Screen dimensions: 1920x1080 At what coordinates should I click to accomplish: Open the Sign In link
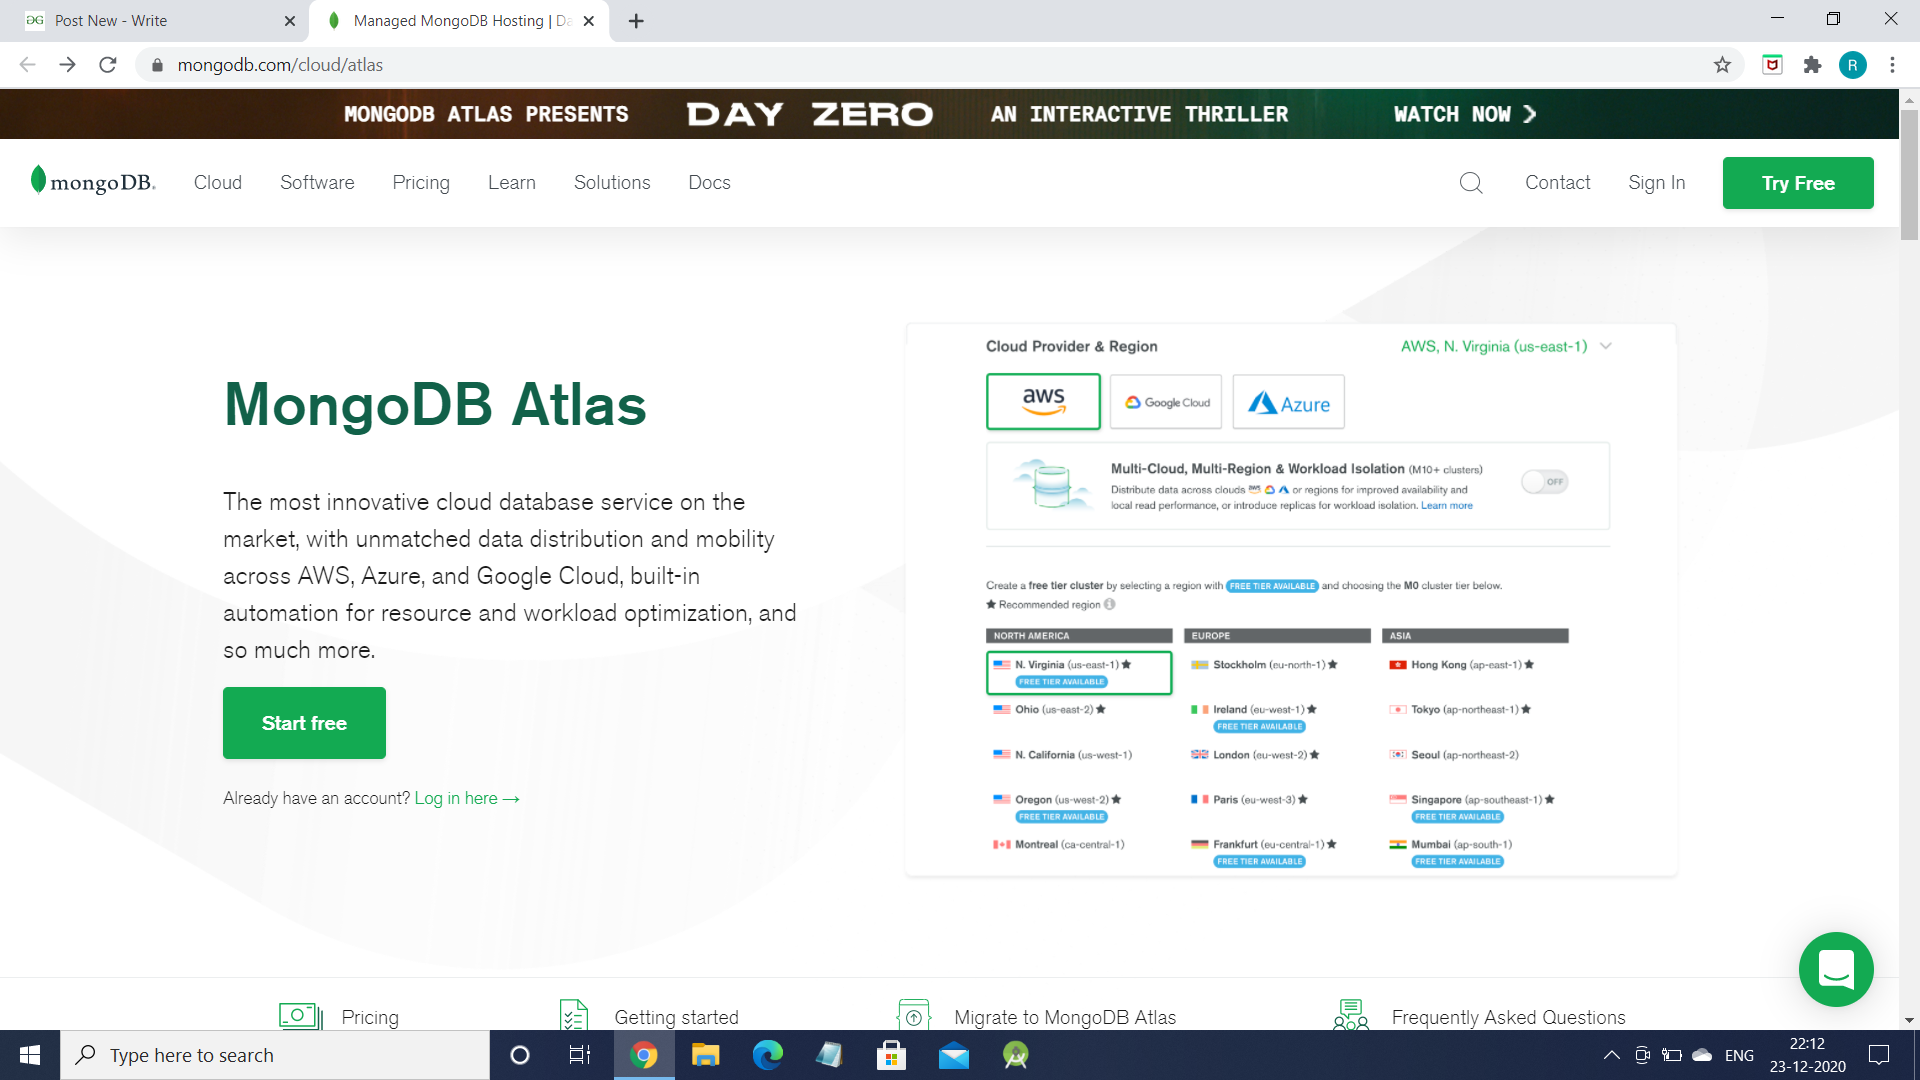click(1656, 183)
